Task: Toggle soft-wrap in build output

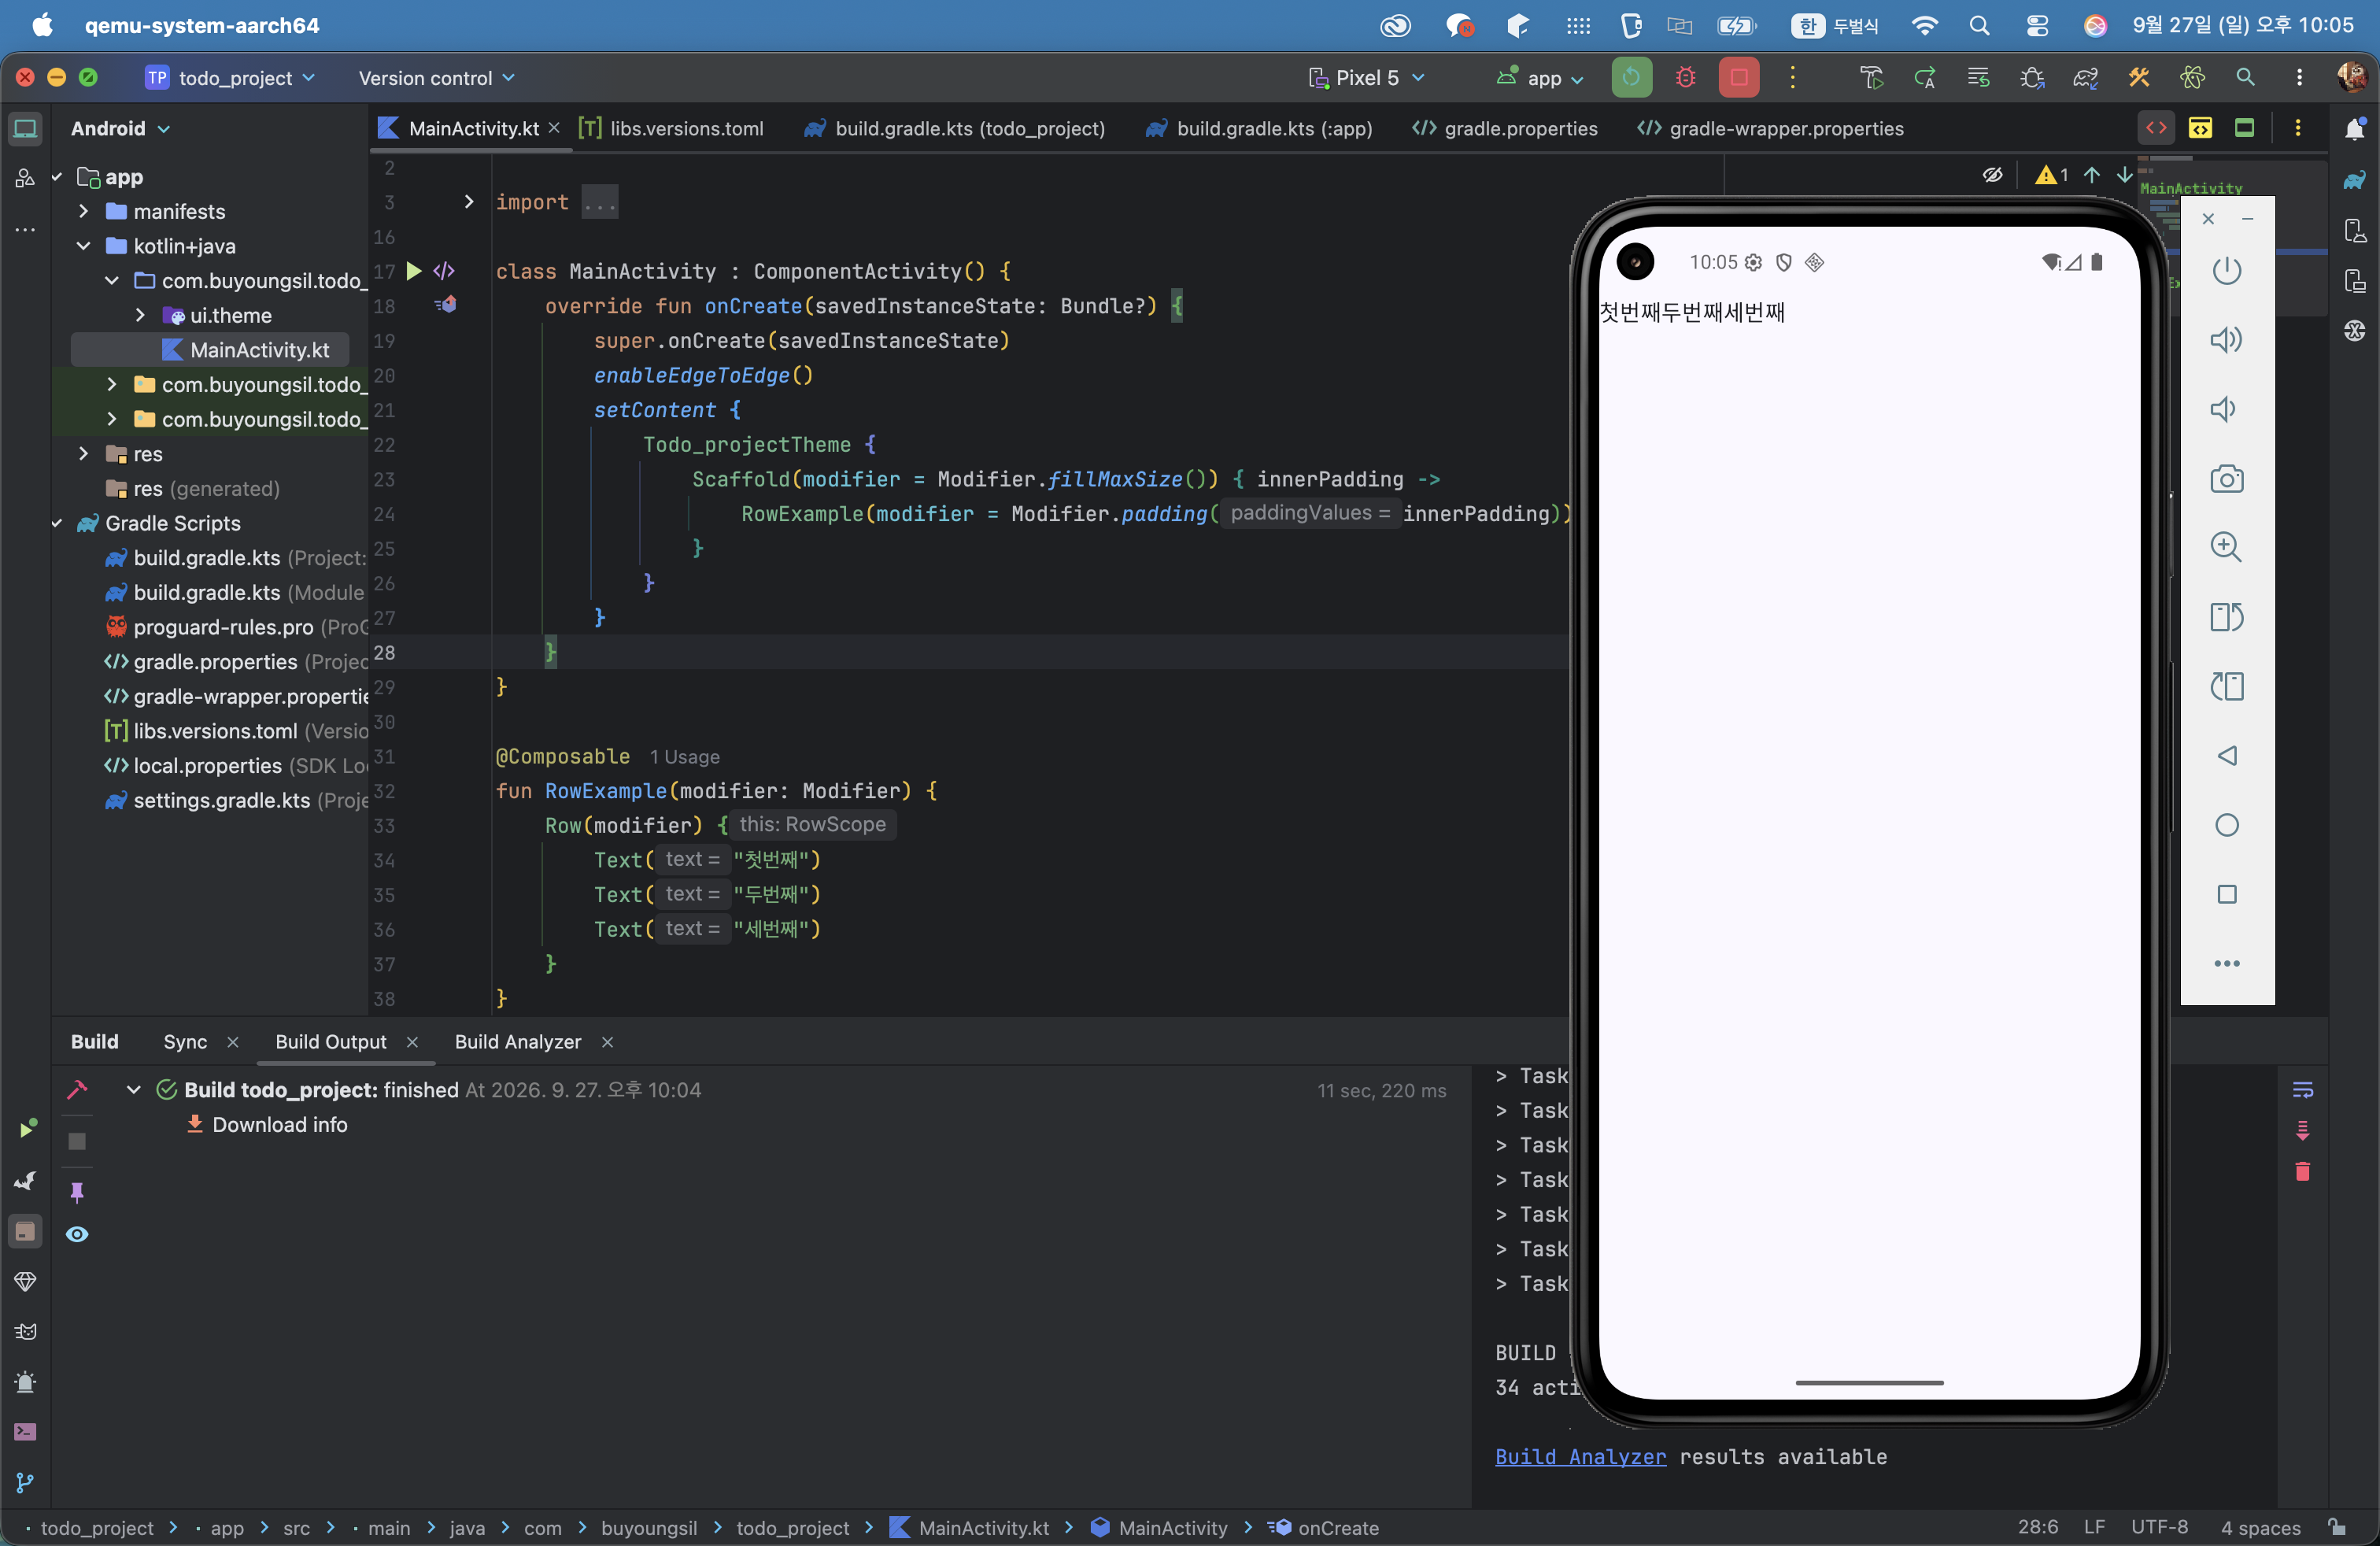Action: point(2302,1090)
